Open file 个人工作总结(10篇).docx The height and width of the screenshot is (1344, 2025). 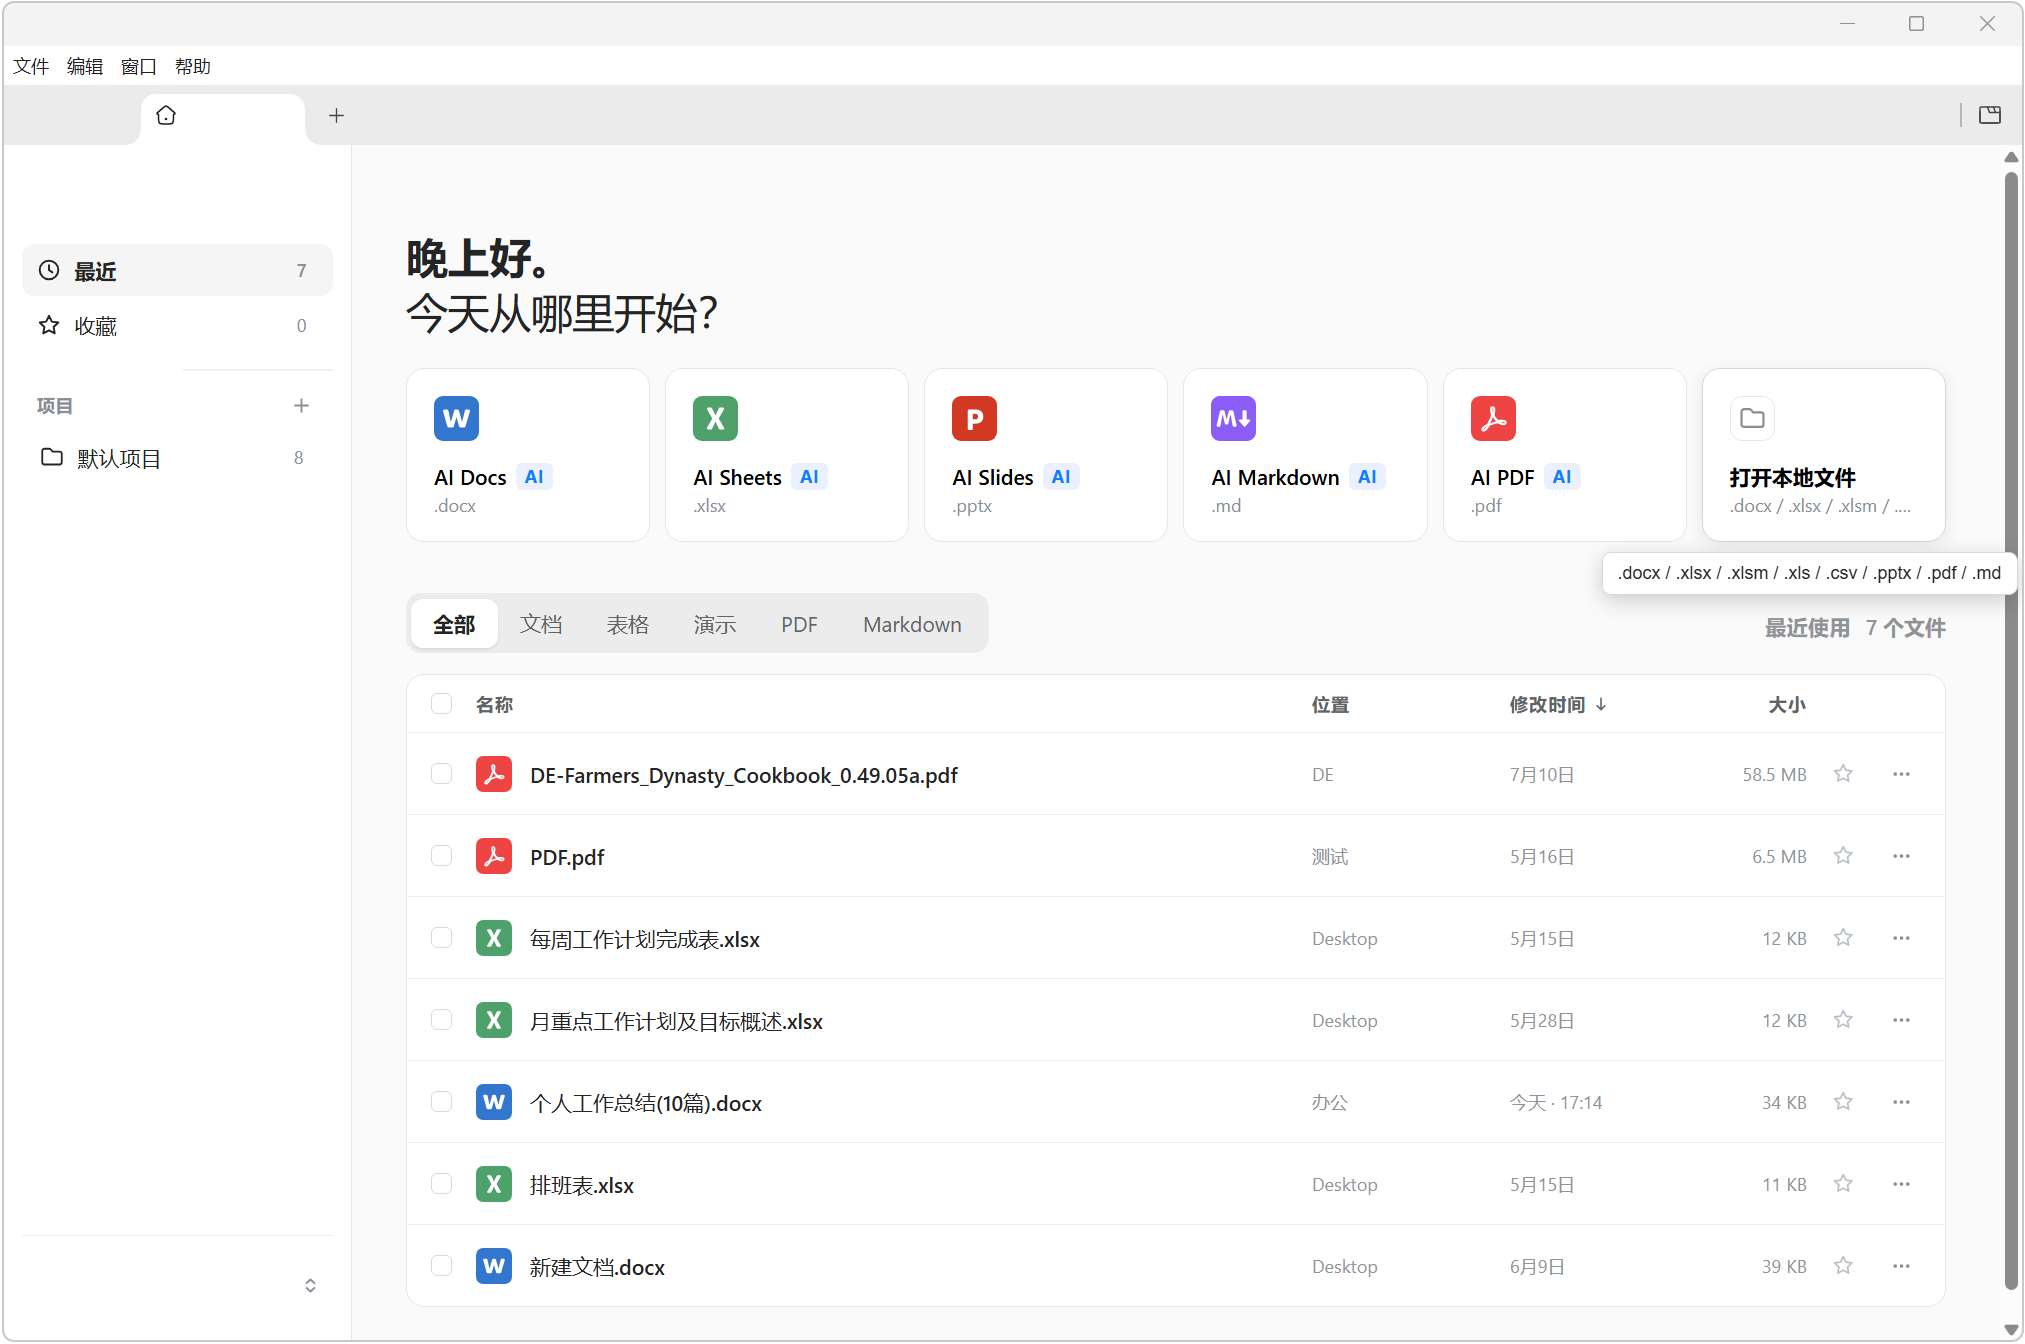(x=645, y=1103)
